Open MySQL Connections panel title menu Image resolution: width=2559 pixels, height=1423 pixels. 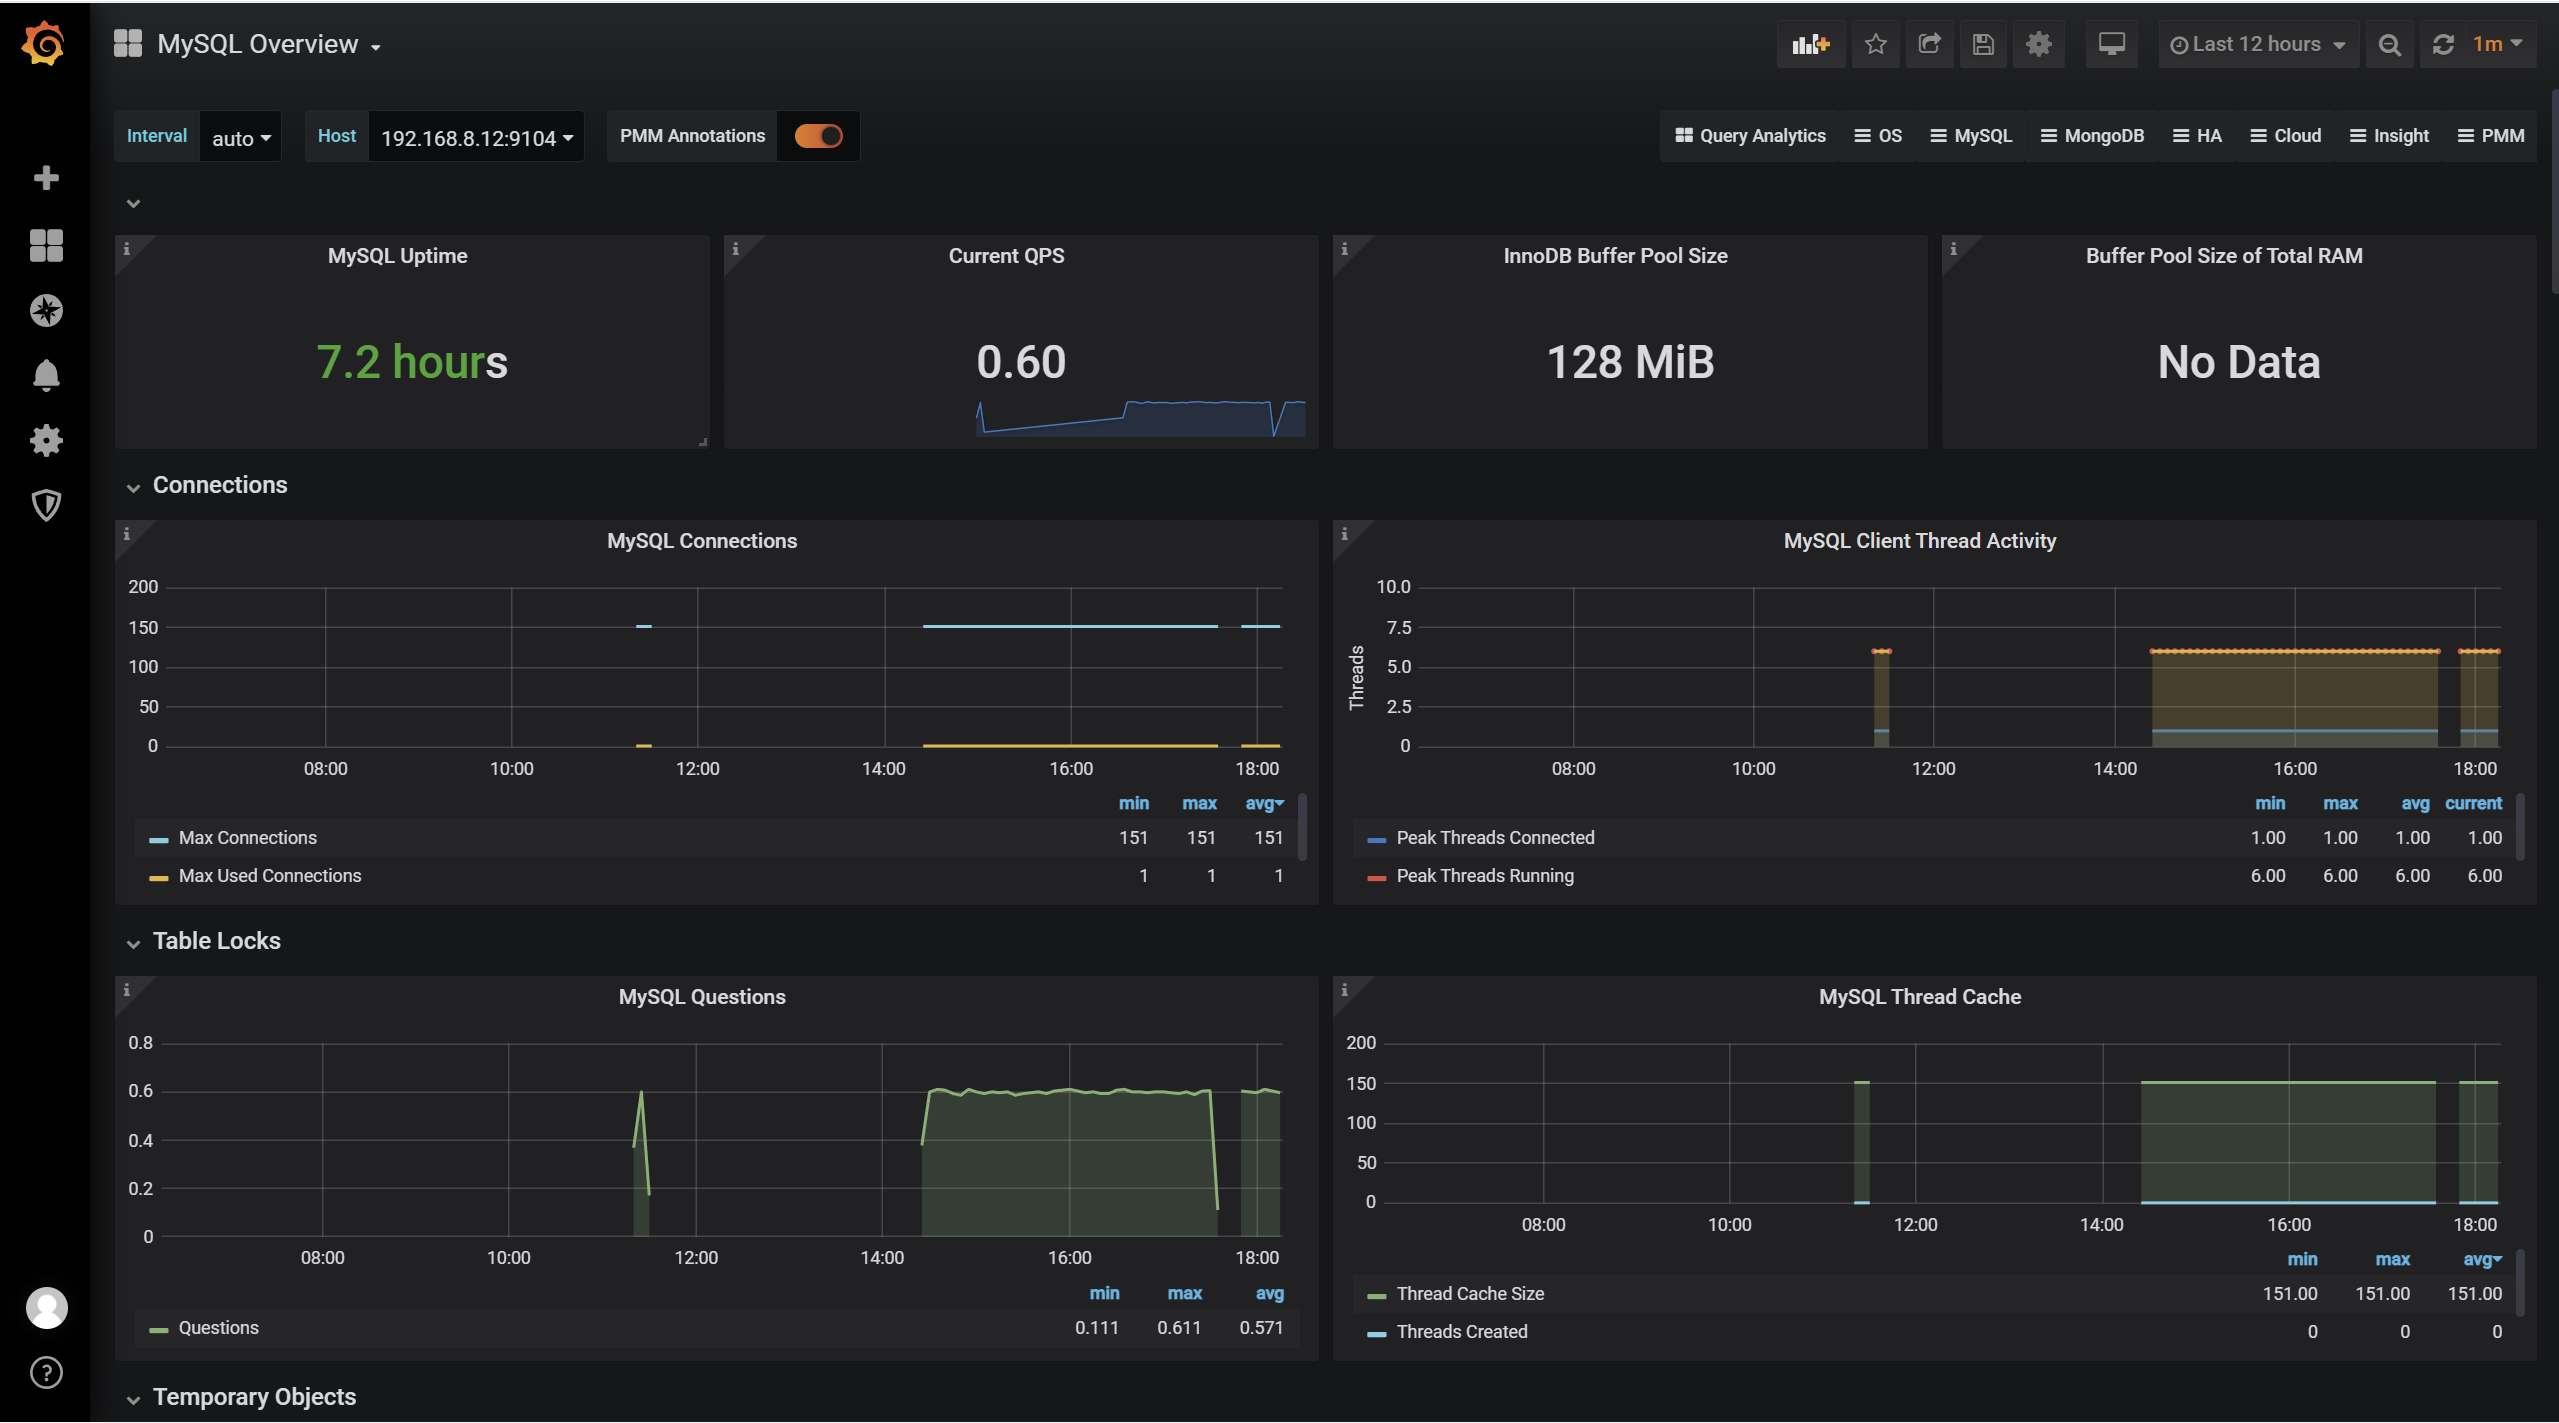702,541
